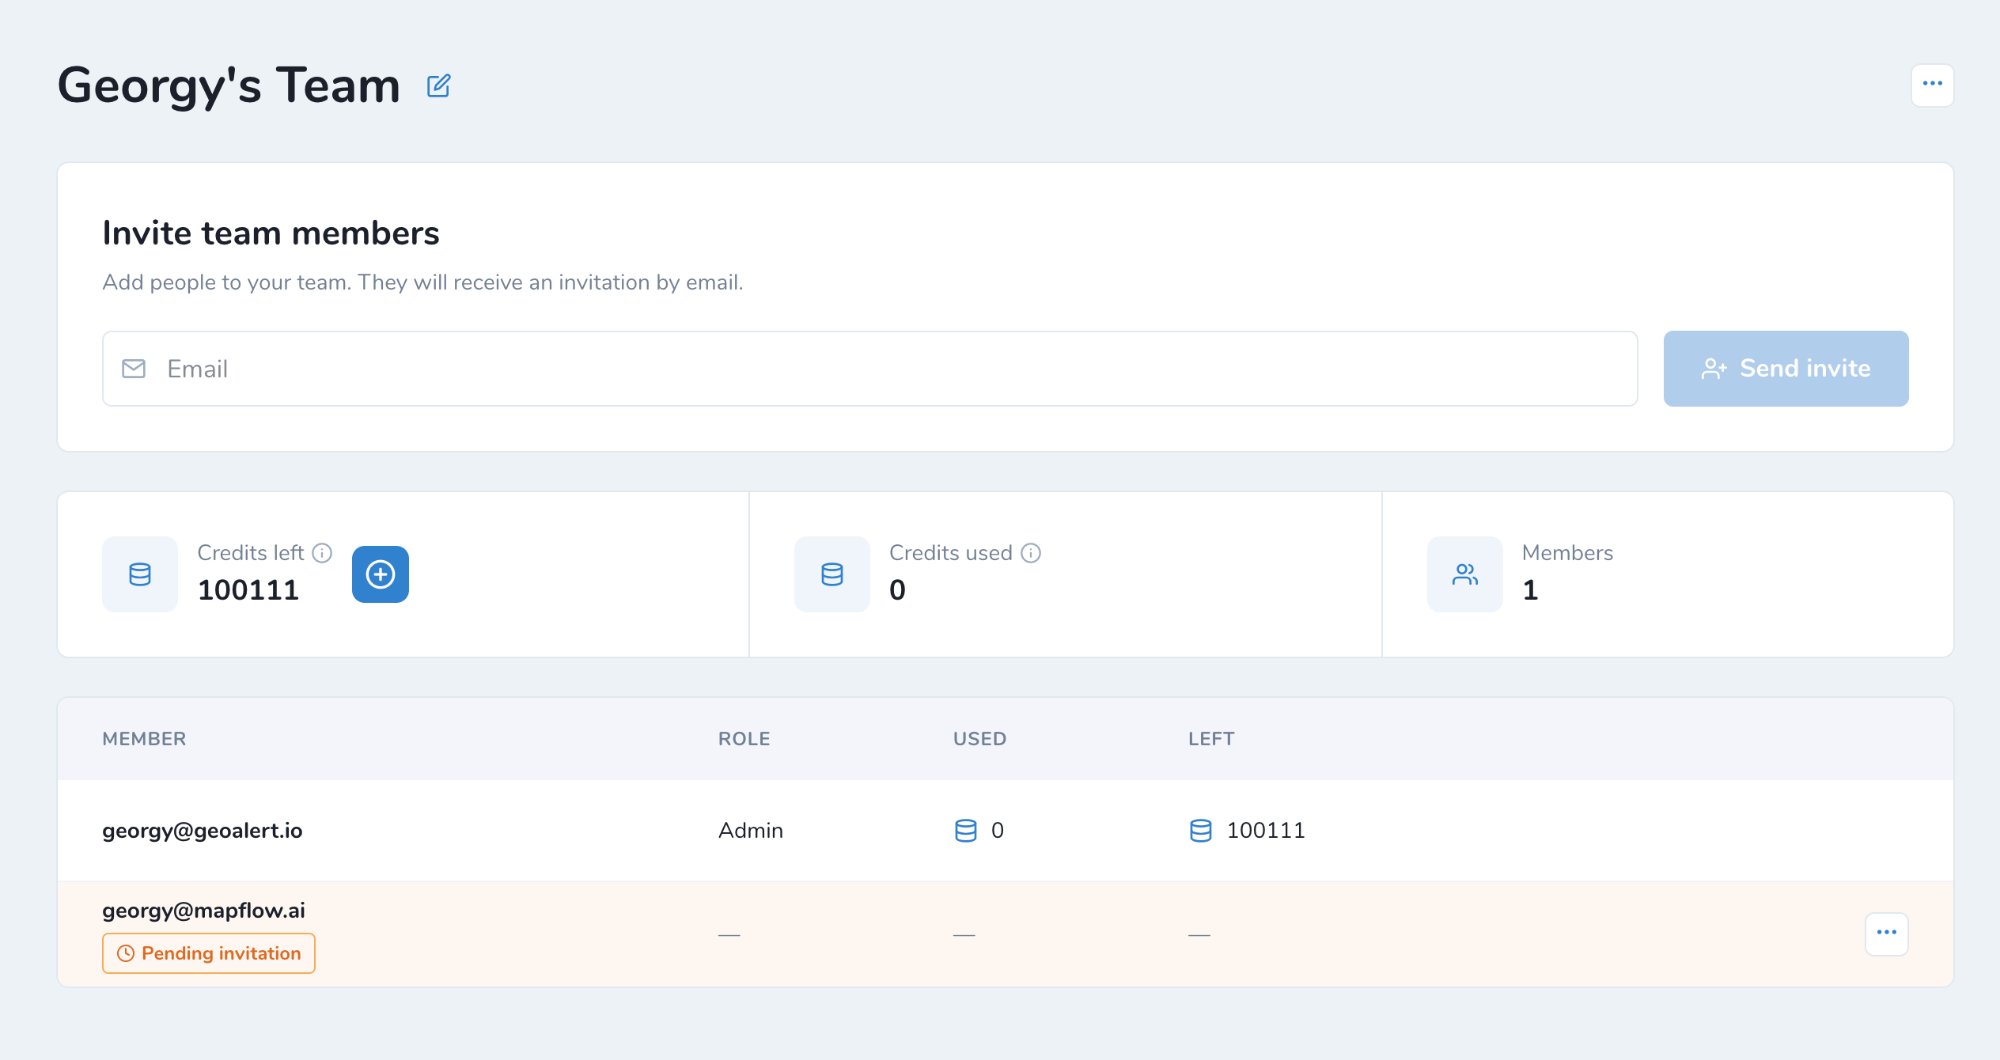Click the Admin role cell
Image resolution: width=2000 pixels, height=1060 pixels.
[750, 830]
